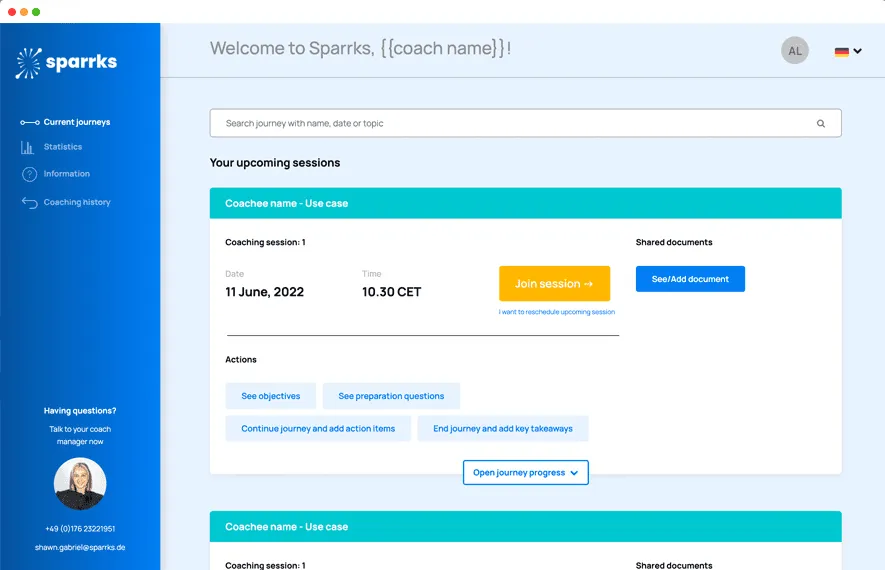Go to Coaching history
Screen dimensions: 885x570
(x=77, y=202)
